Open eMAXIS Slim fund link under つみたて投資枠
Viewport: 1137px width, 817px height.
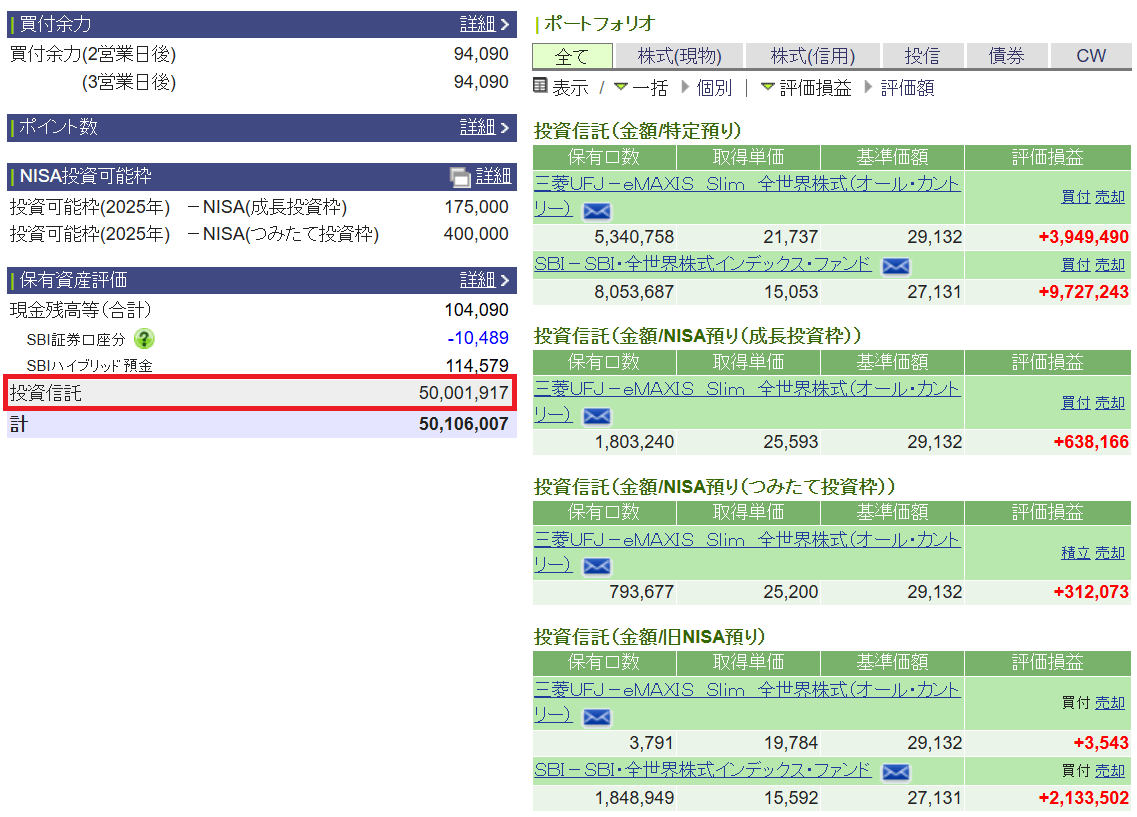(x=747, y=552)
